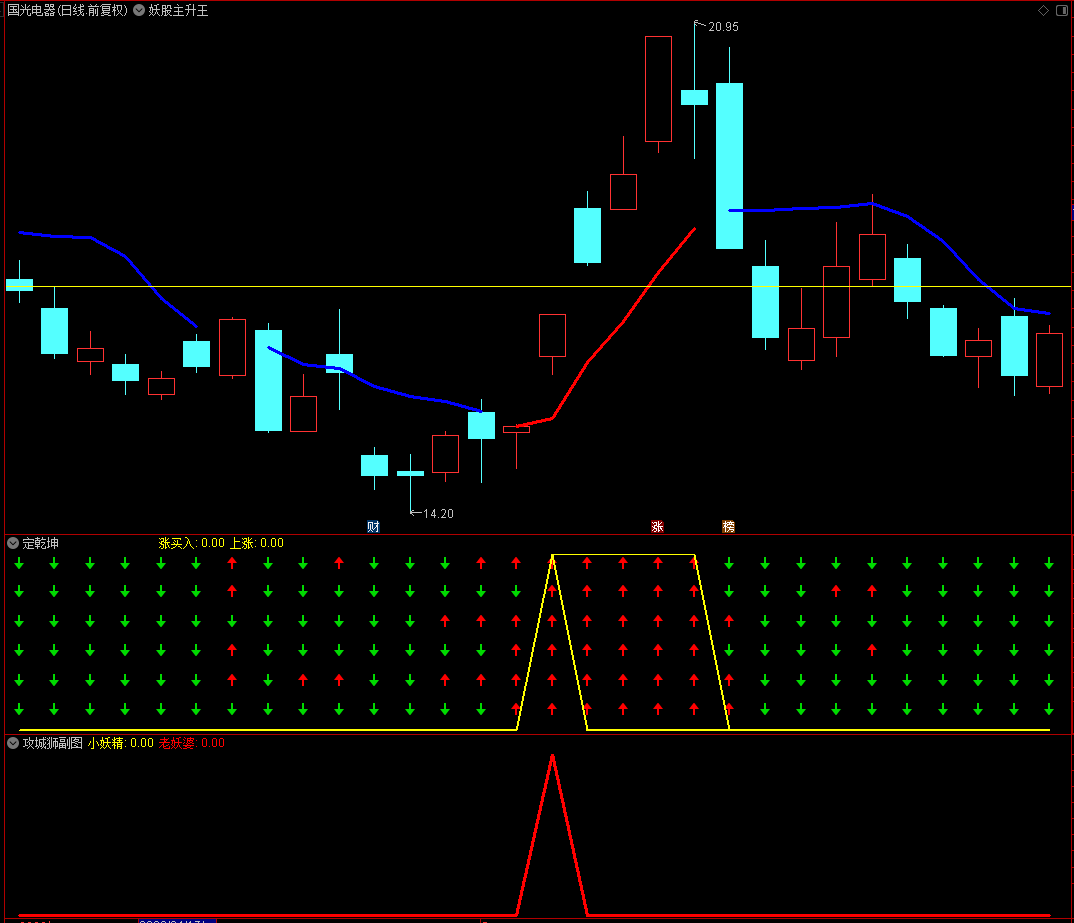Click the 妖股主升王 indicator name
Viewport: 1074px width, 923px height.
[178, 10]
